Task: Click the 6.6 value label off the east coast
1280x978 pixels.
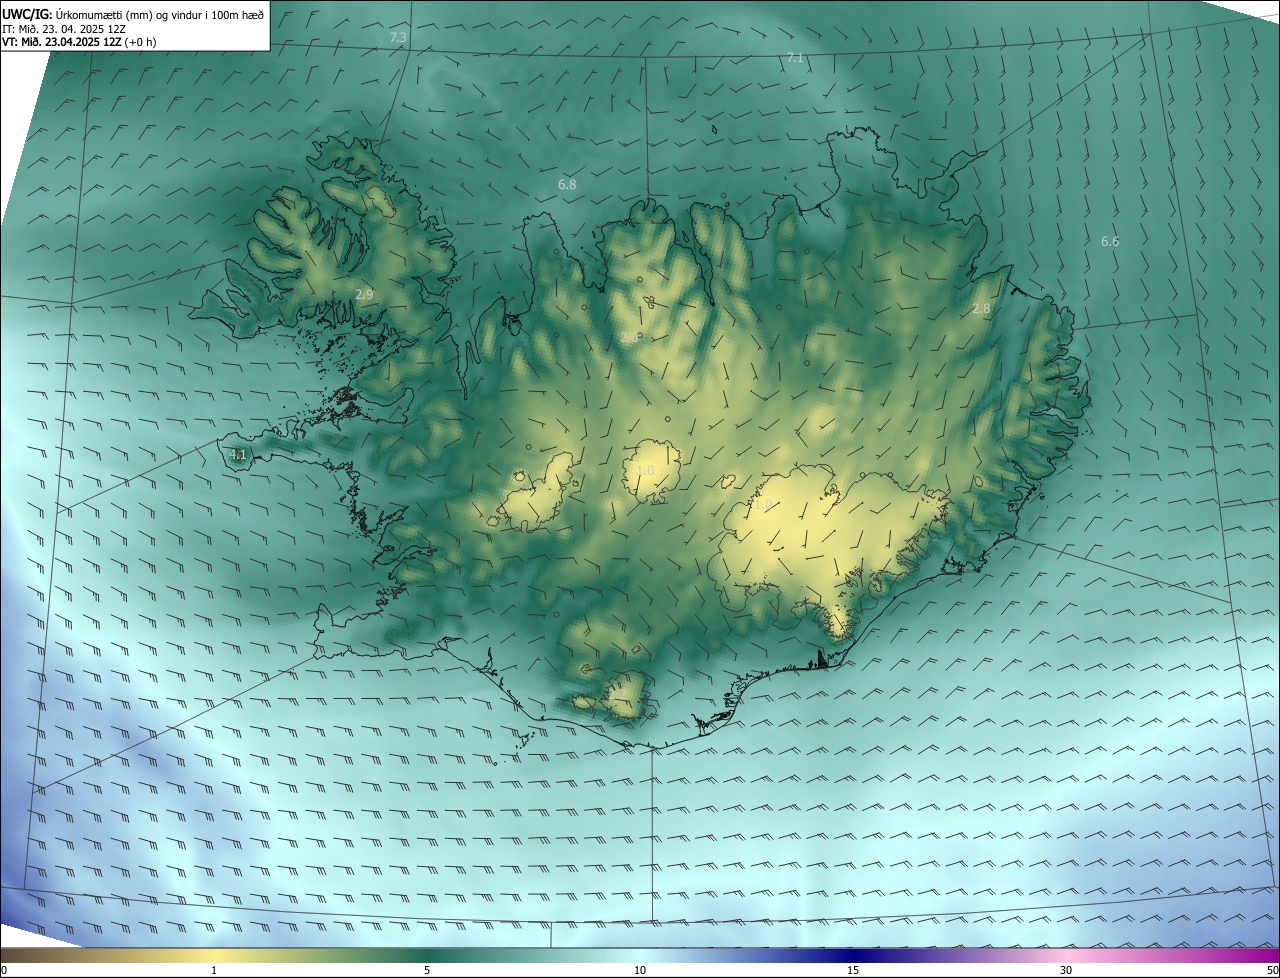Action: click(x=1110, y=241)
